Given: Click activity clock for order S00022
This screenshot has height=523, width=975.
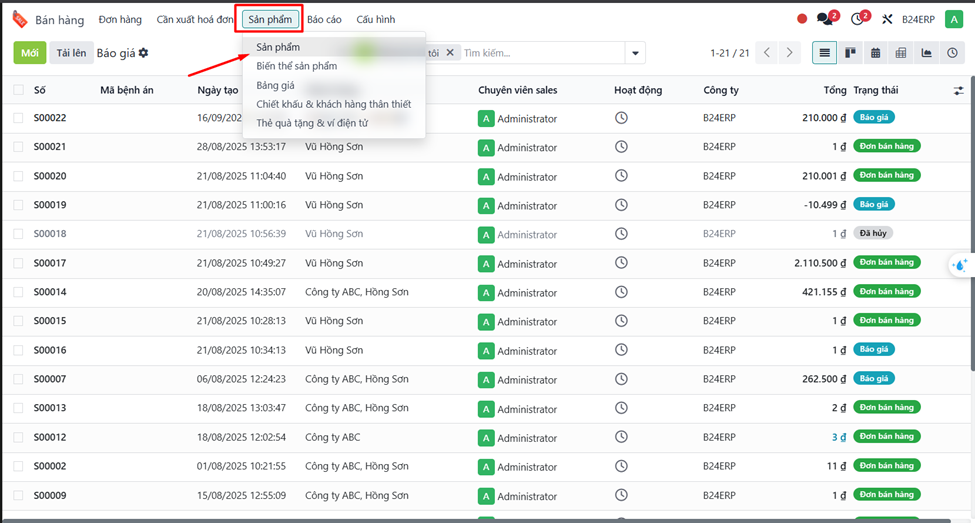Looking at the screenshot, I should (x=621, y=118).
